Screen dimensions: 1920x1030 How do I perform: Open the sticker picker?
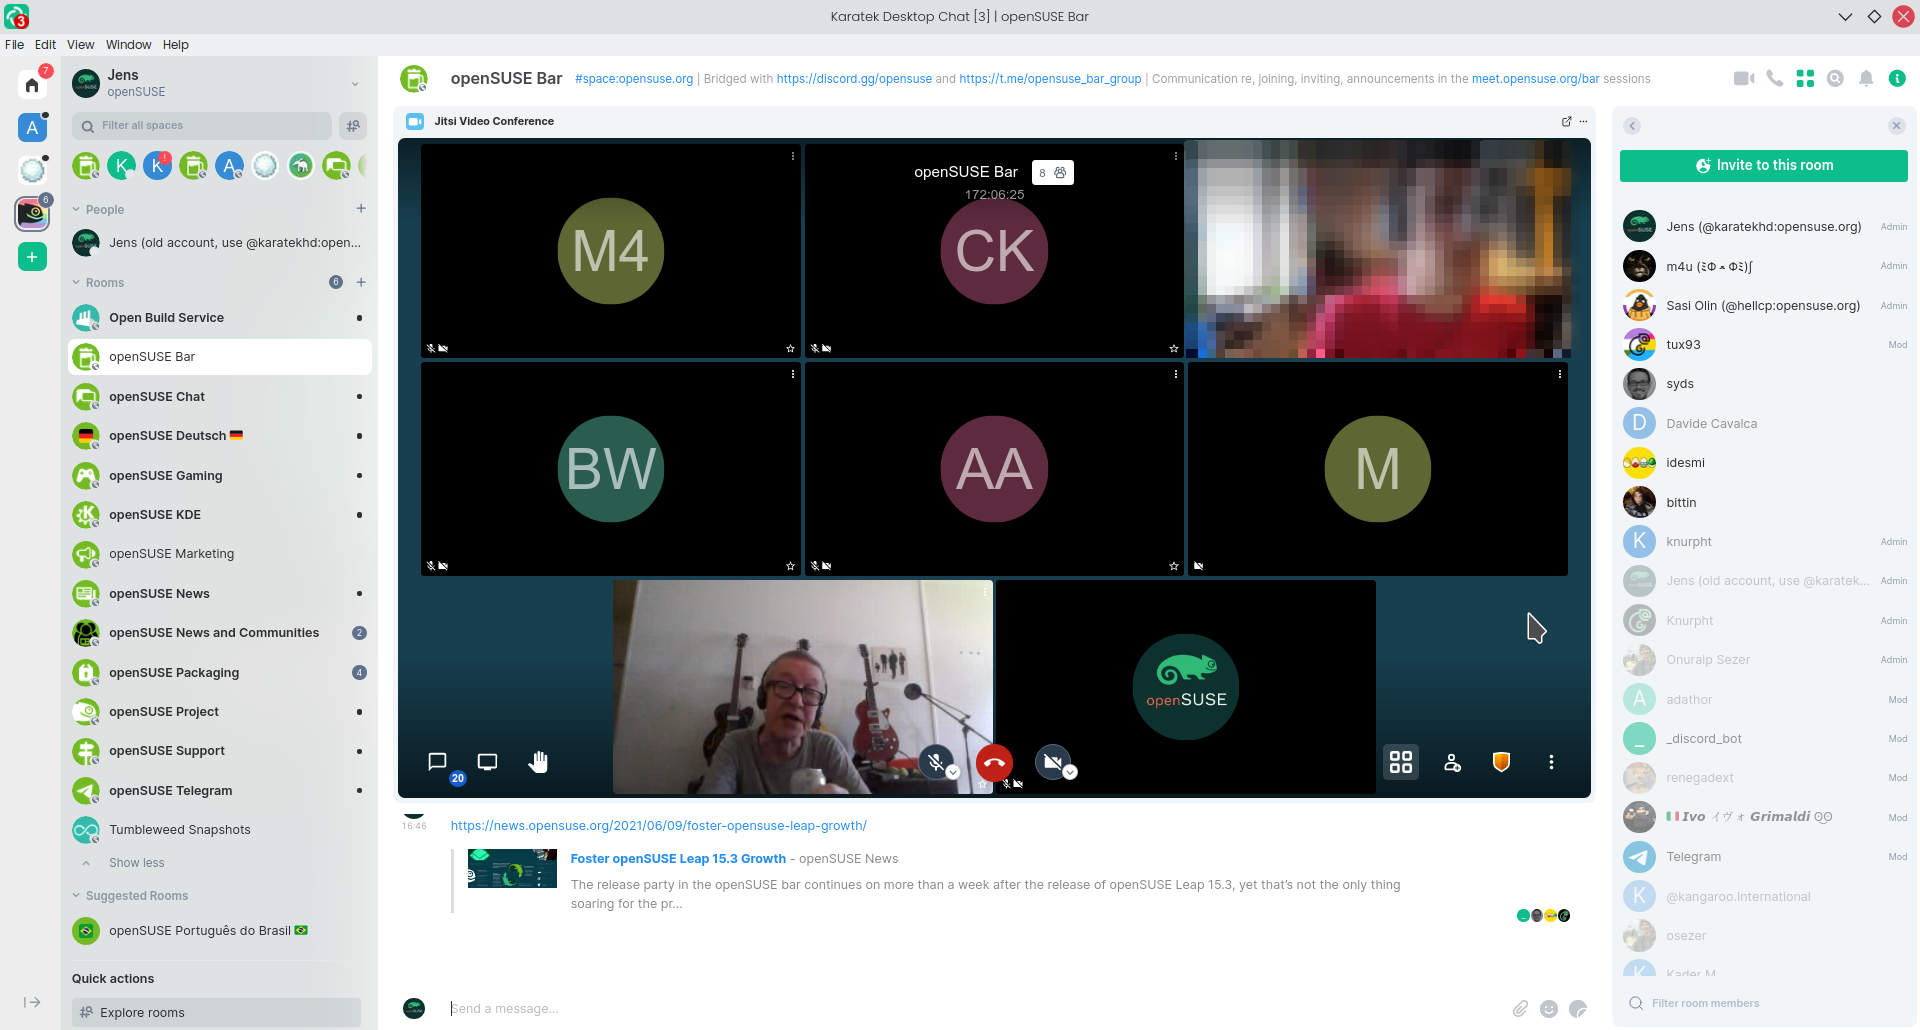pos(1578,1008)
